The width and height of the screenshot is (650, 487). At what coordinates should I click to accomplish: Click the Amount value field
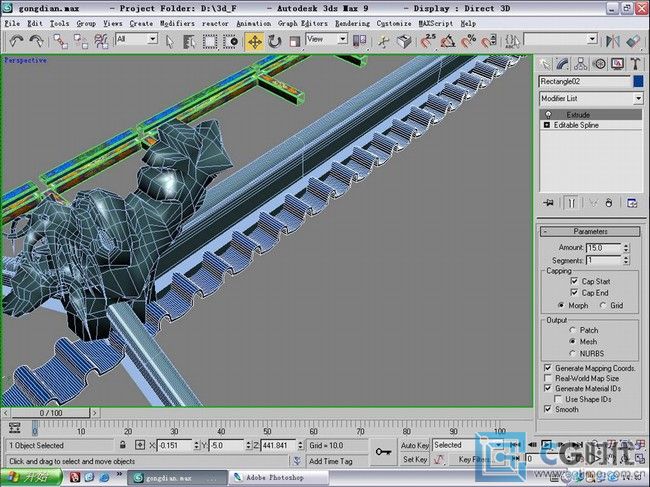604,248
